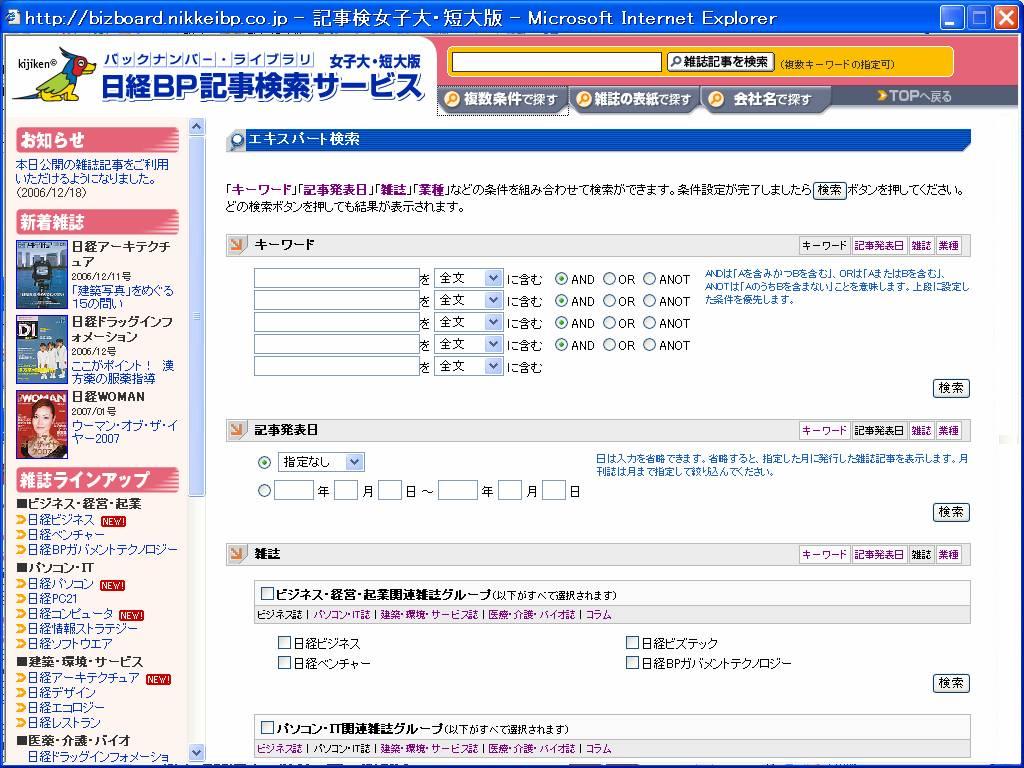Check the パソコン・IT関連雑誌グループ checkbox
The width and height of the screenshot is (1024, 768).
(267, 728)
